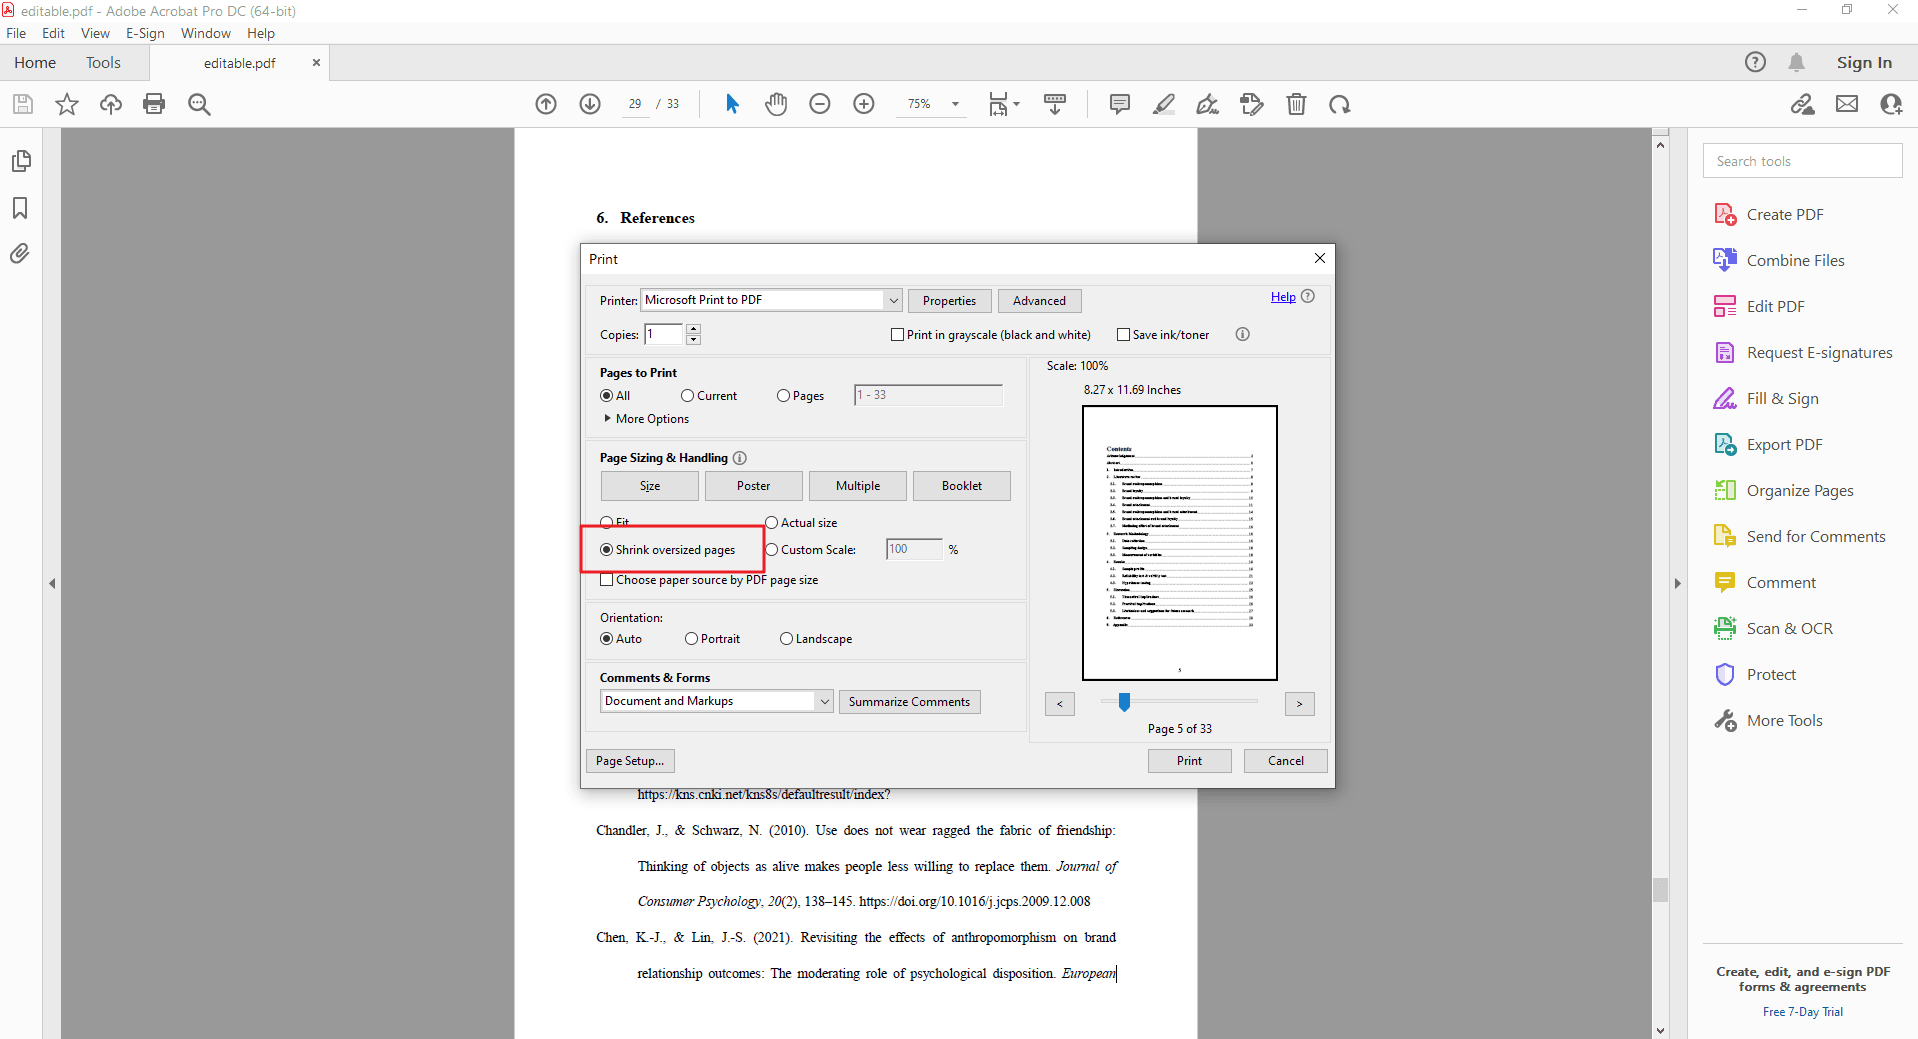This screenshot has height=1039, width=1918.
Task: Open the E-Sign menu
Action: coord(145,33)
